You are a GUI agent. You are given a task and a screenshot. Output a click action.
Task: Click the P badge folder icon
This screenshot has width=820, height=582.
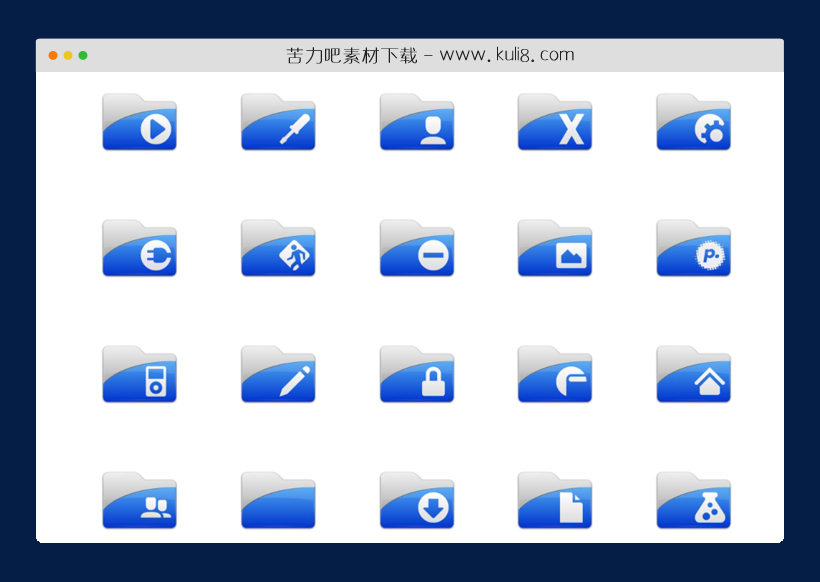pos(693,249)
